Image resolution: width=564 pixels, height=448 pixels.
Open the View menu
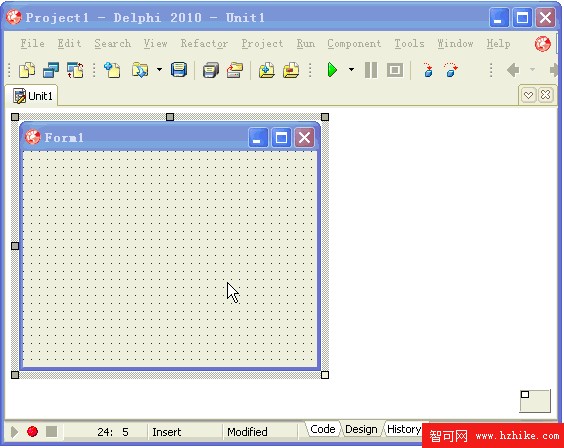pos(155,44)
